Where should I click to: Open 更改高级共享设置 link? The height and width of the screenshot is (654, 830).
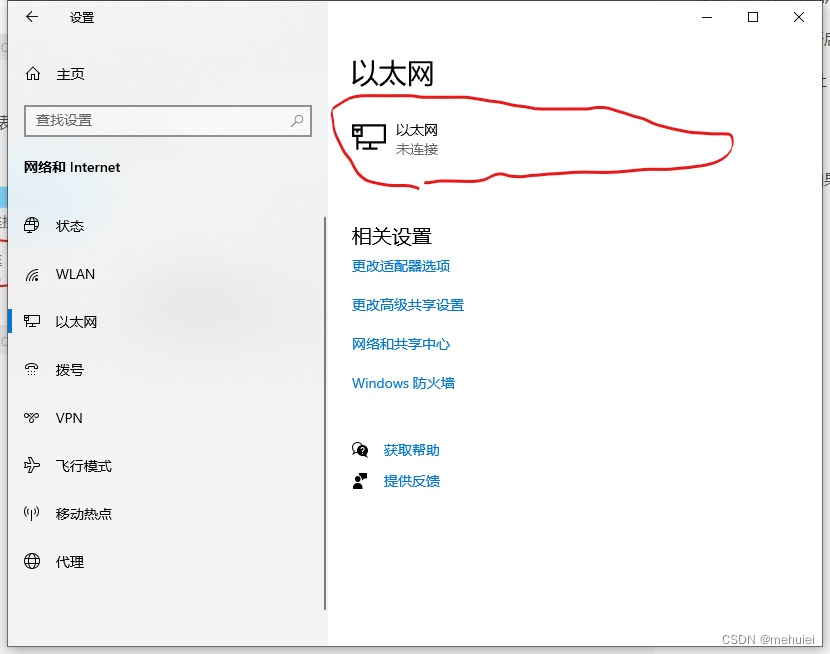[x=408, y=305]
